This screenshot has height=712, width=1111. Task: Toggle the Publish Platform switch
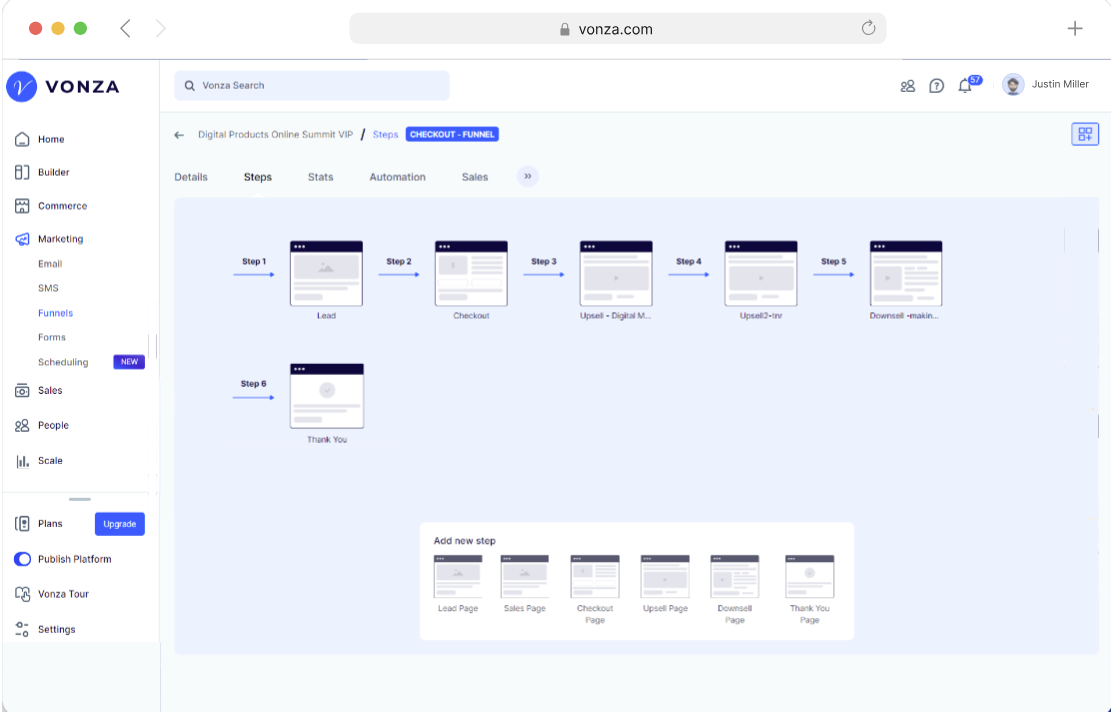point(22,558)
